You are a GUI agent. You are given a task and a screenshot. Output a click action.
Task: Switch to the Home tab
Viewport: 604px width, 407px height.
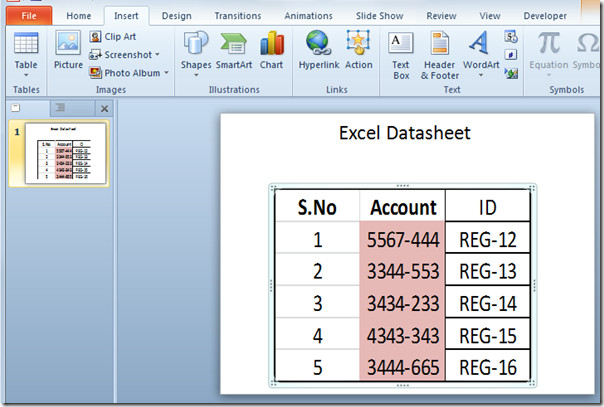coord(79,16)
